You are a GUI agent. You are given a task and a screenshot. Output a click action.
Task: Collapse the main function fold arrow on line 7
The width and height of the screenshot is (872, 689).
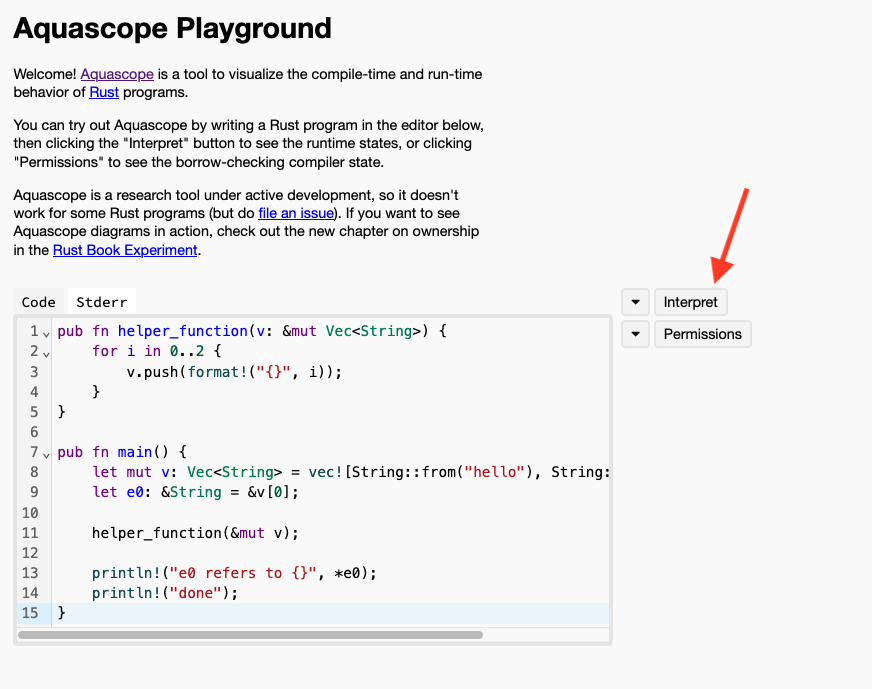(x=46, y=453)
